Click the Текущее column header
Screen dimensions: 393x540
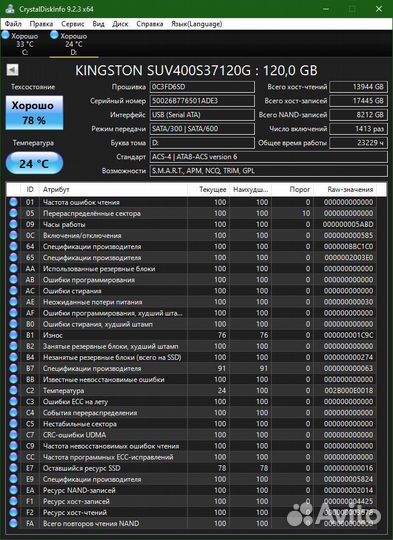tap(208, 189)
